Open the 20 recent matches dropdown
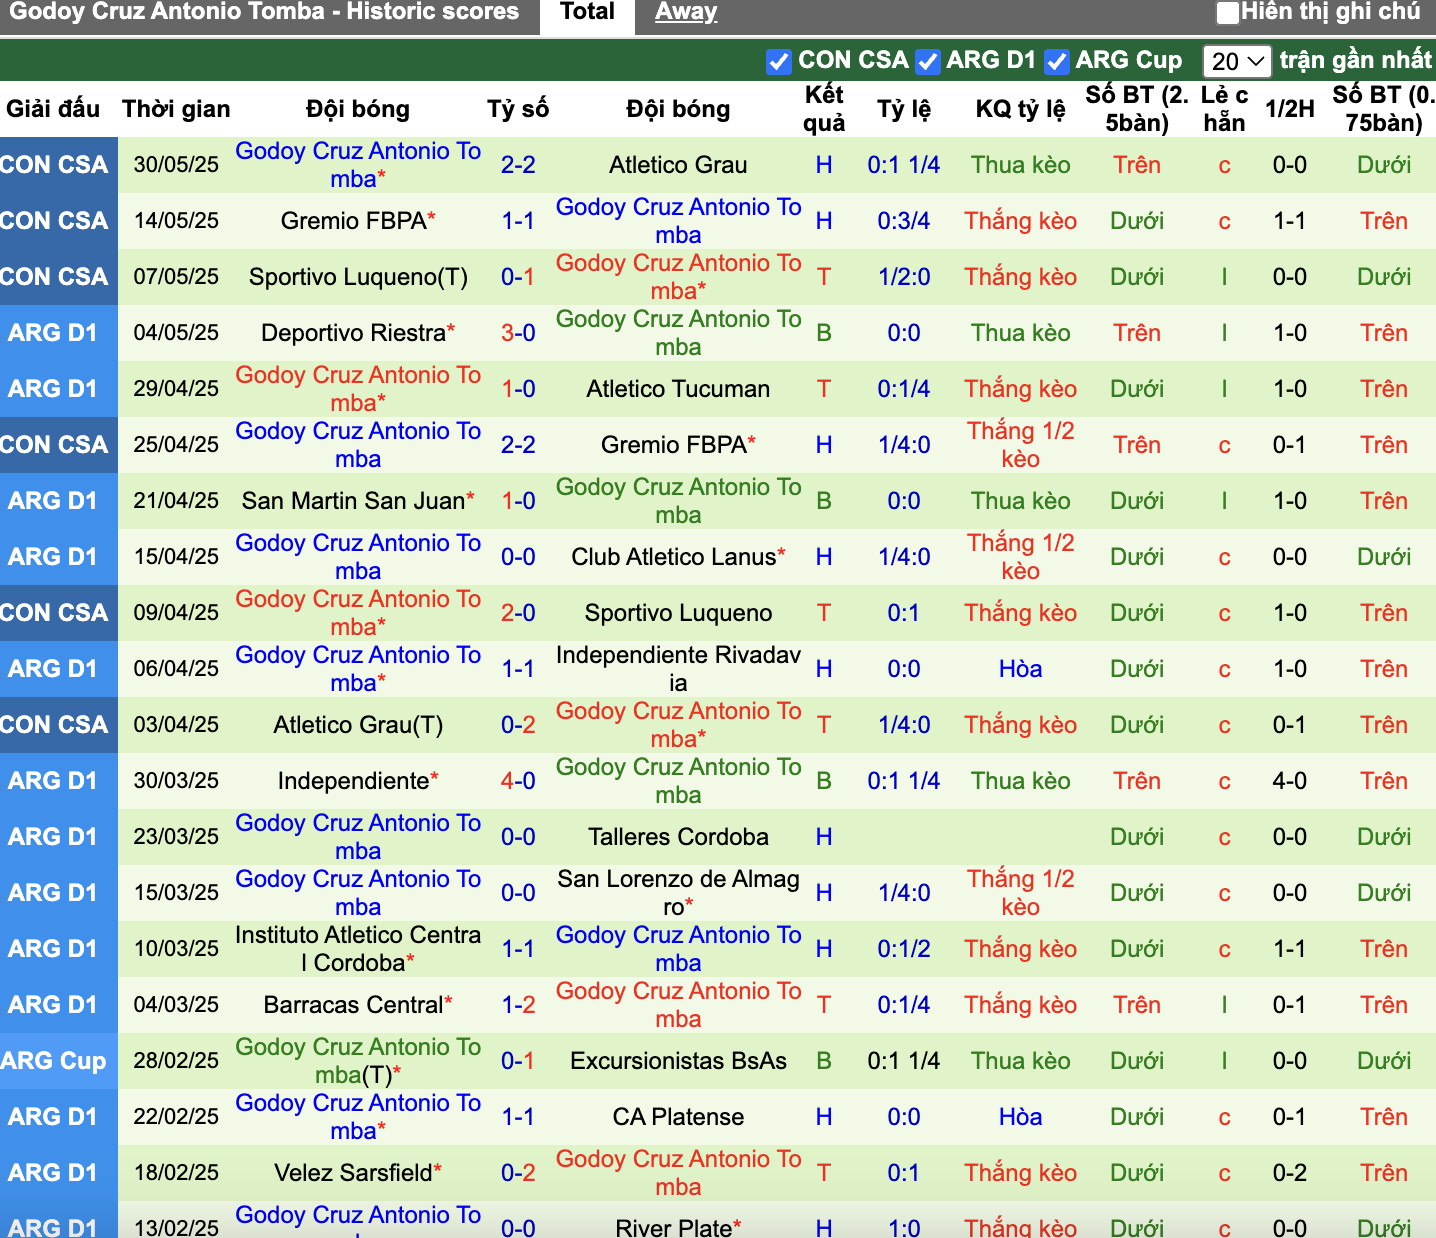This screenshot has height=1238, width=1436. [1237, 61]
